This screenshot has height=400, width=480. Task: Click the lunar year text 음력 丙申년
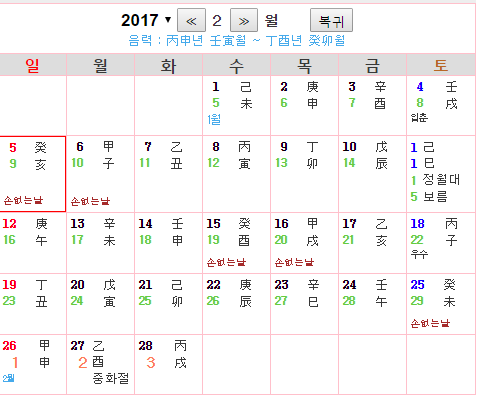[x=166, y=41]
